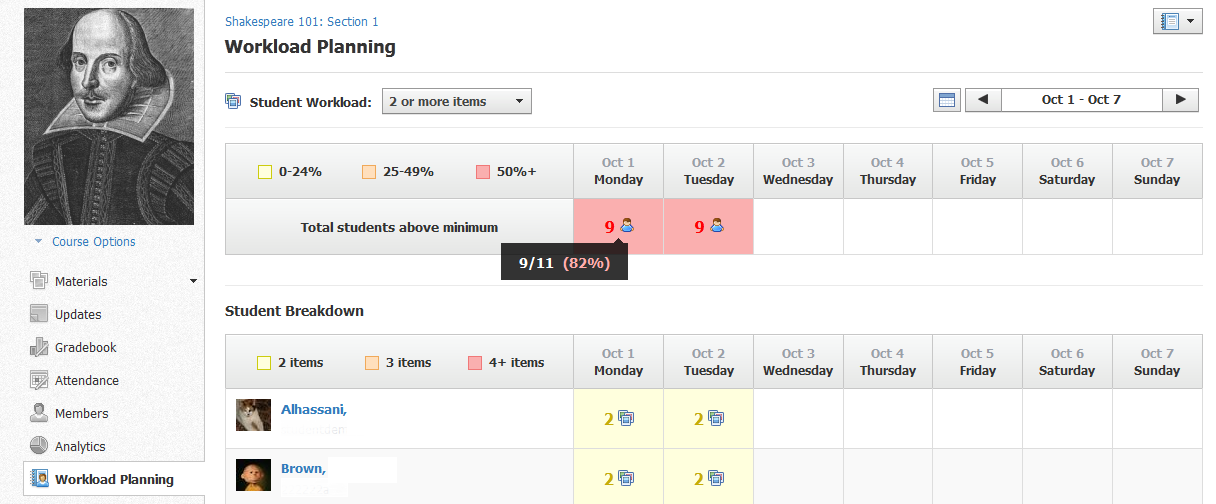
Task: Open Alhassani's student profile link
Action: pyautogui.click(x=314, y=409)
